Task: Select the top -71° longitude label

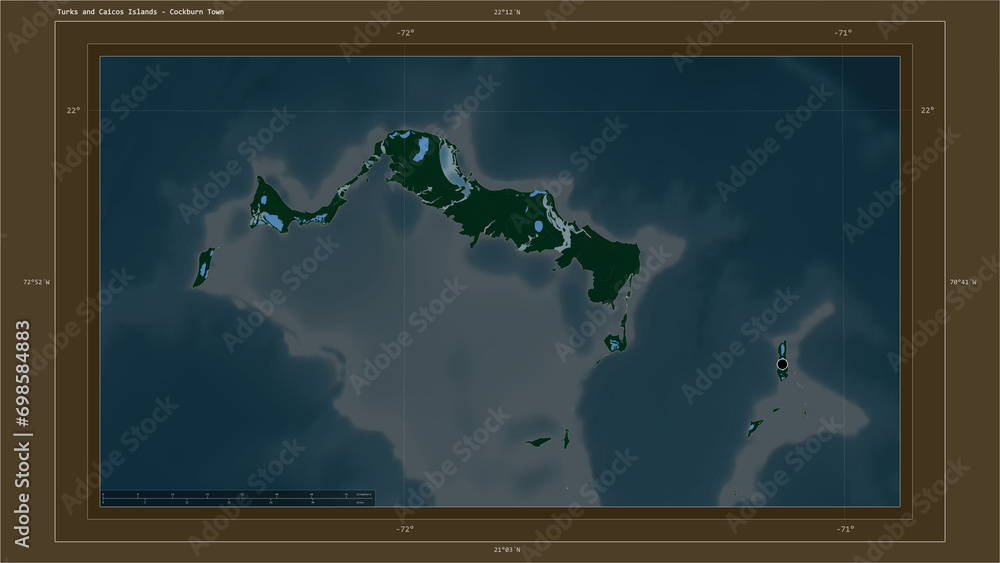Action: (842, 33)
